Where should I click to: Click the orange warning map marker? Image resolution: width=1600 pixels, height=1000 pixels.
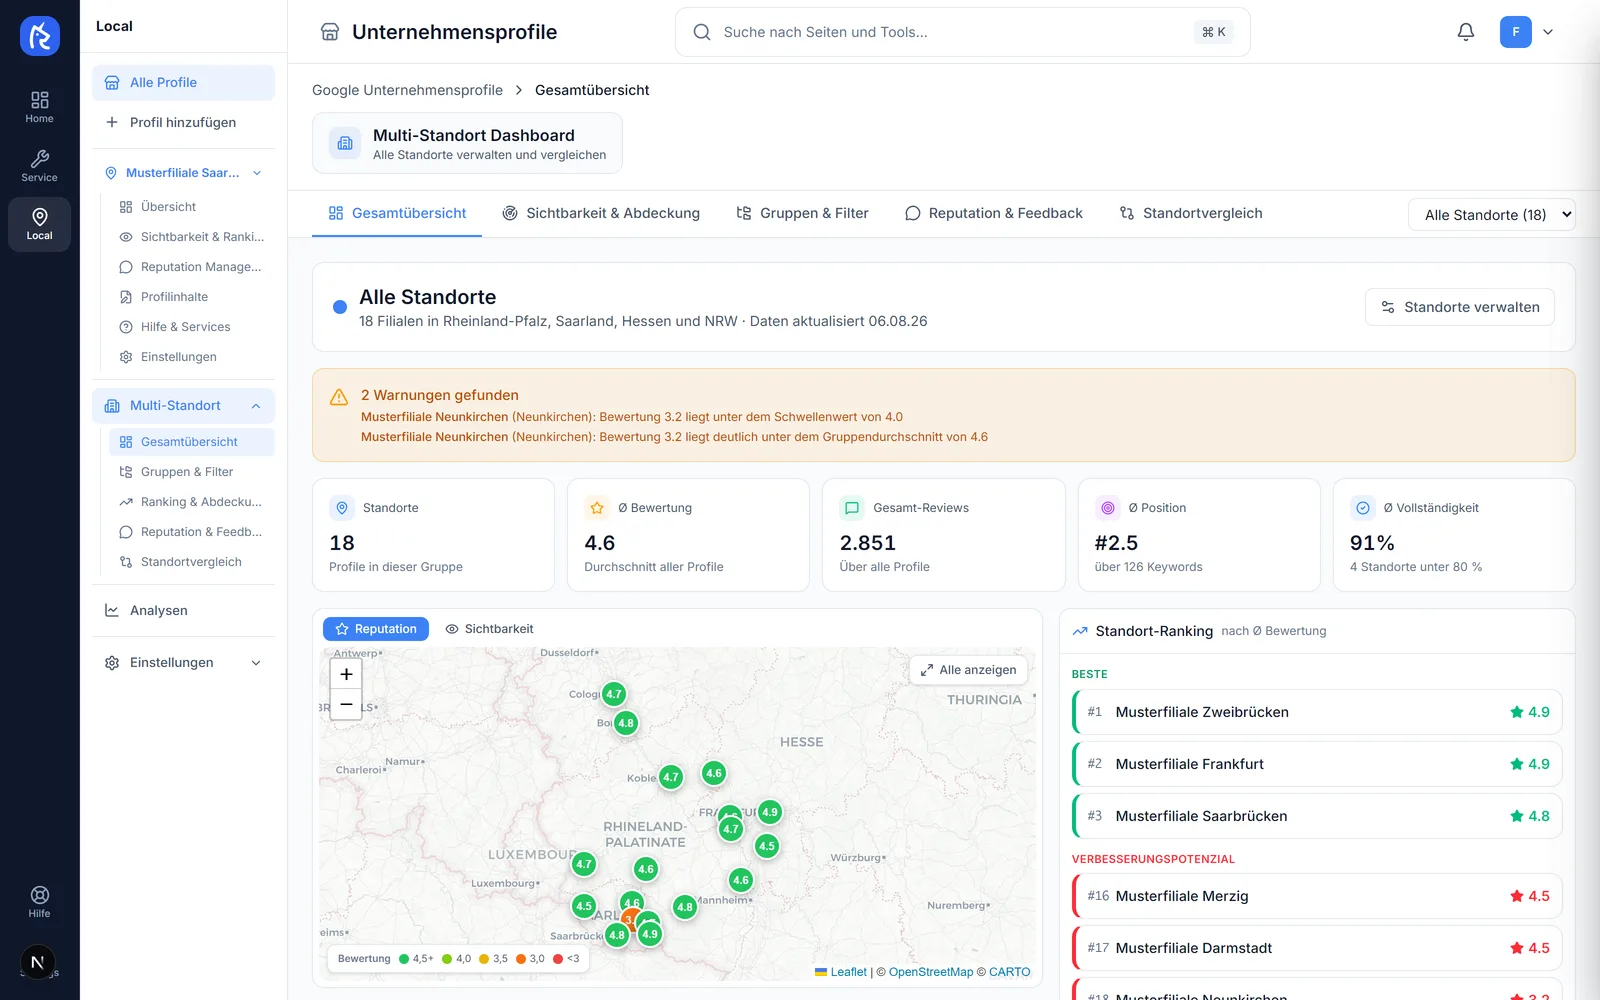click(630, 919)
